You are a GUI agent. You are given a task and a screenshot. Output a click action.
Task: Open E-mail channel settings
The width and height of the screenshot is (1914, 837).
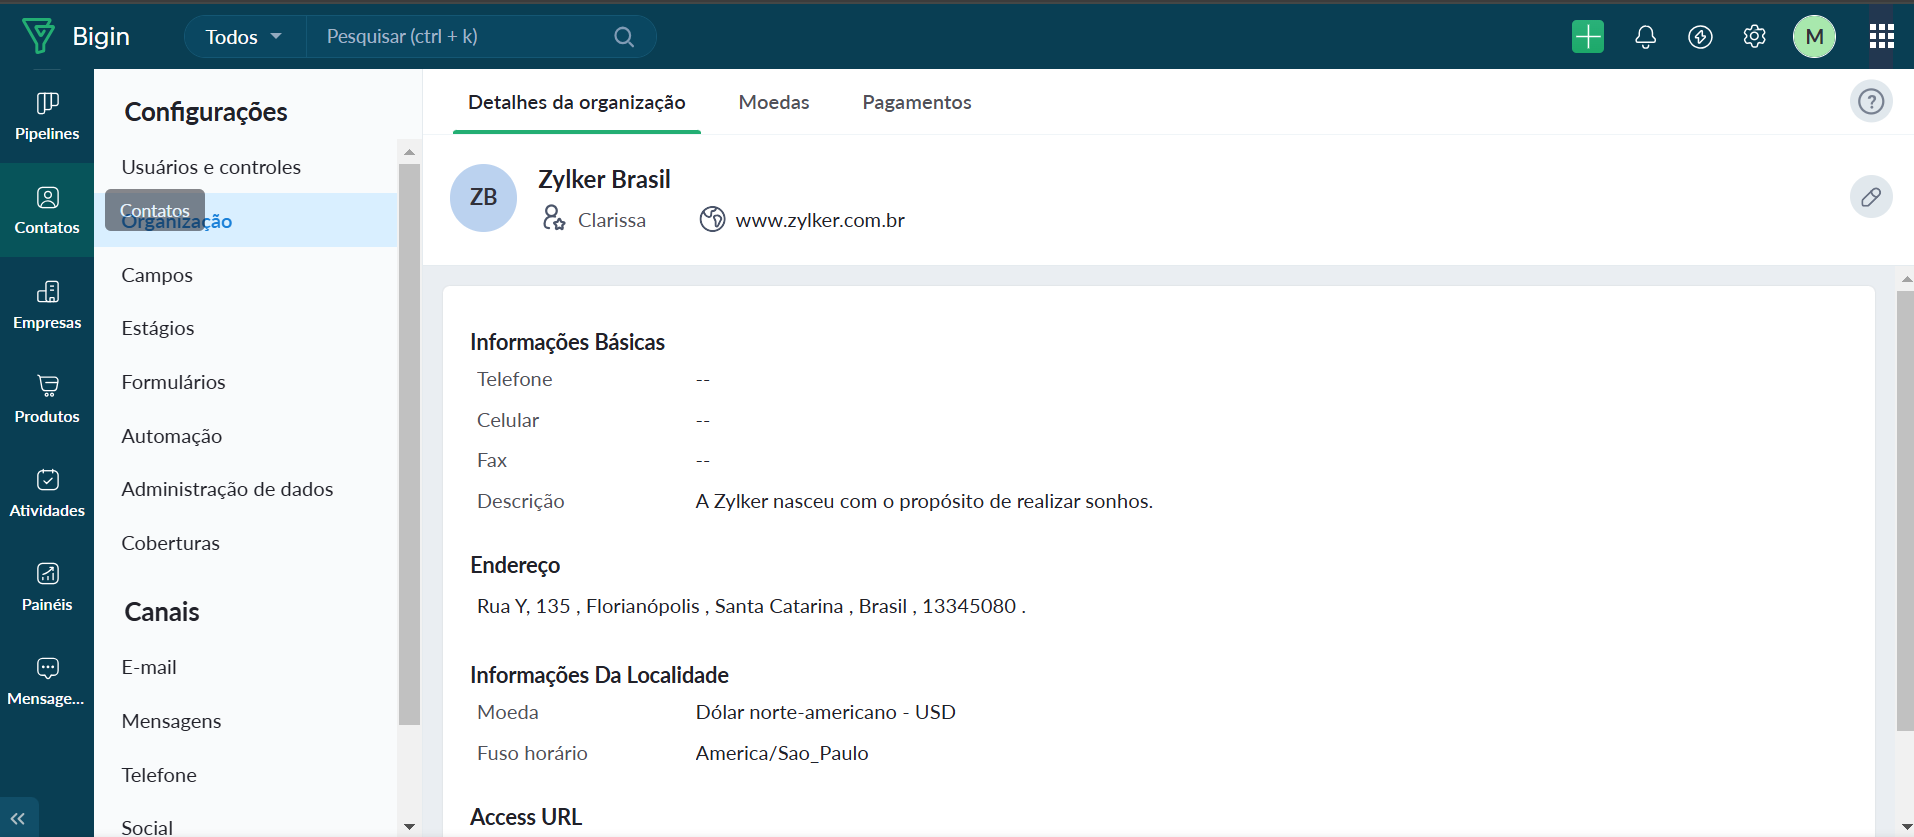pos(246,667)
